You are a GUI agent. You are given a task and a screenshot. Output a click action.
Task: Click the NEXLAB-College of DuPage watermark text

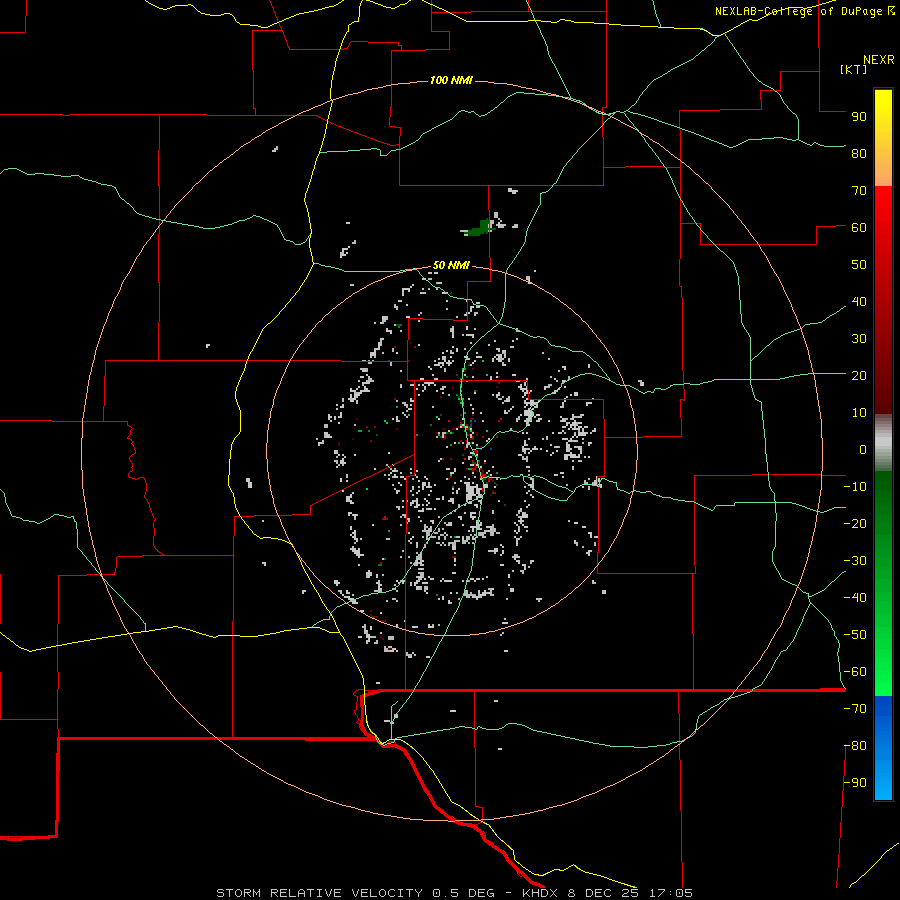point(804,11)
